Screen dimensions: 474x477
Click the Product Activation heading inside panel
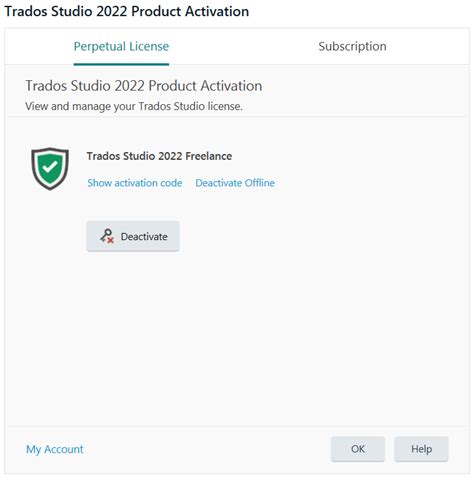pyautogui.click(x=144, y=86)
